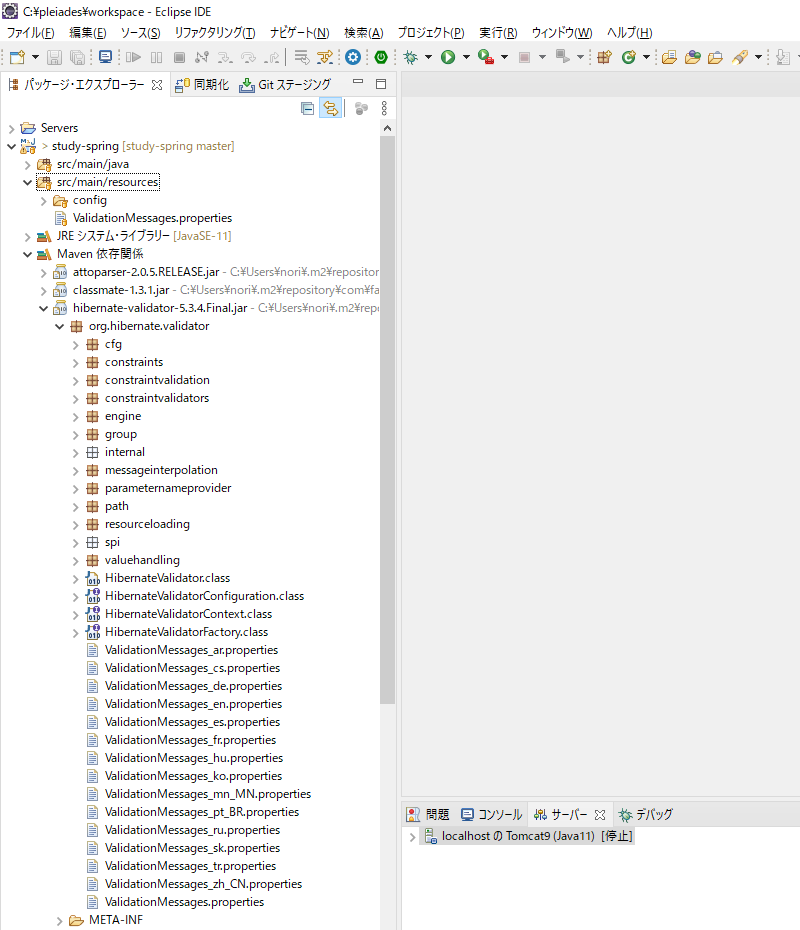800x930 pixels.
Task: Minimize the Package Explorer panel
Action: point(358,82)
